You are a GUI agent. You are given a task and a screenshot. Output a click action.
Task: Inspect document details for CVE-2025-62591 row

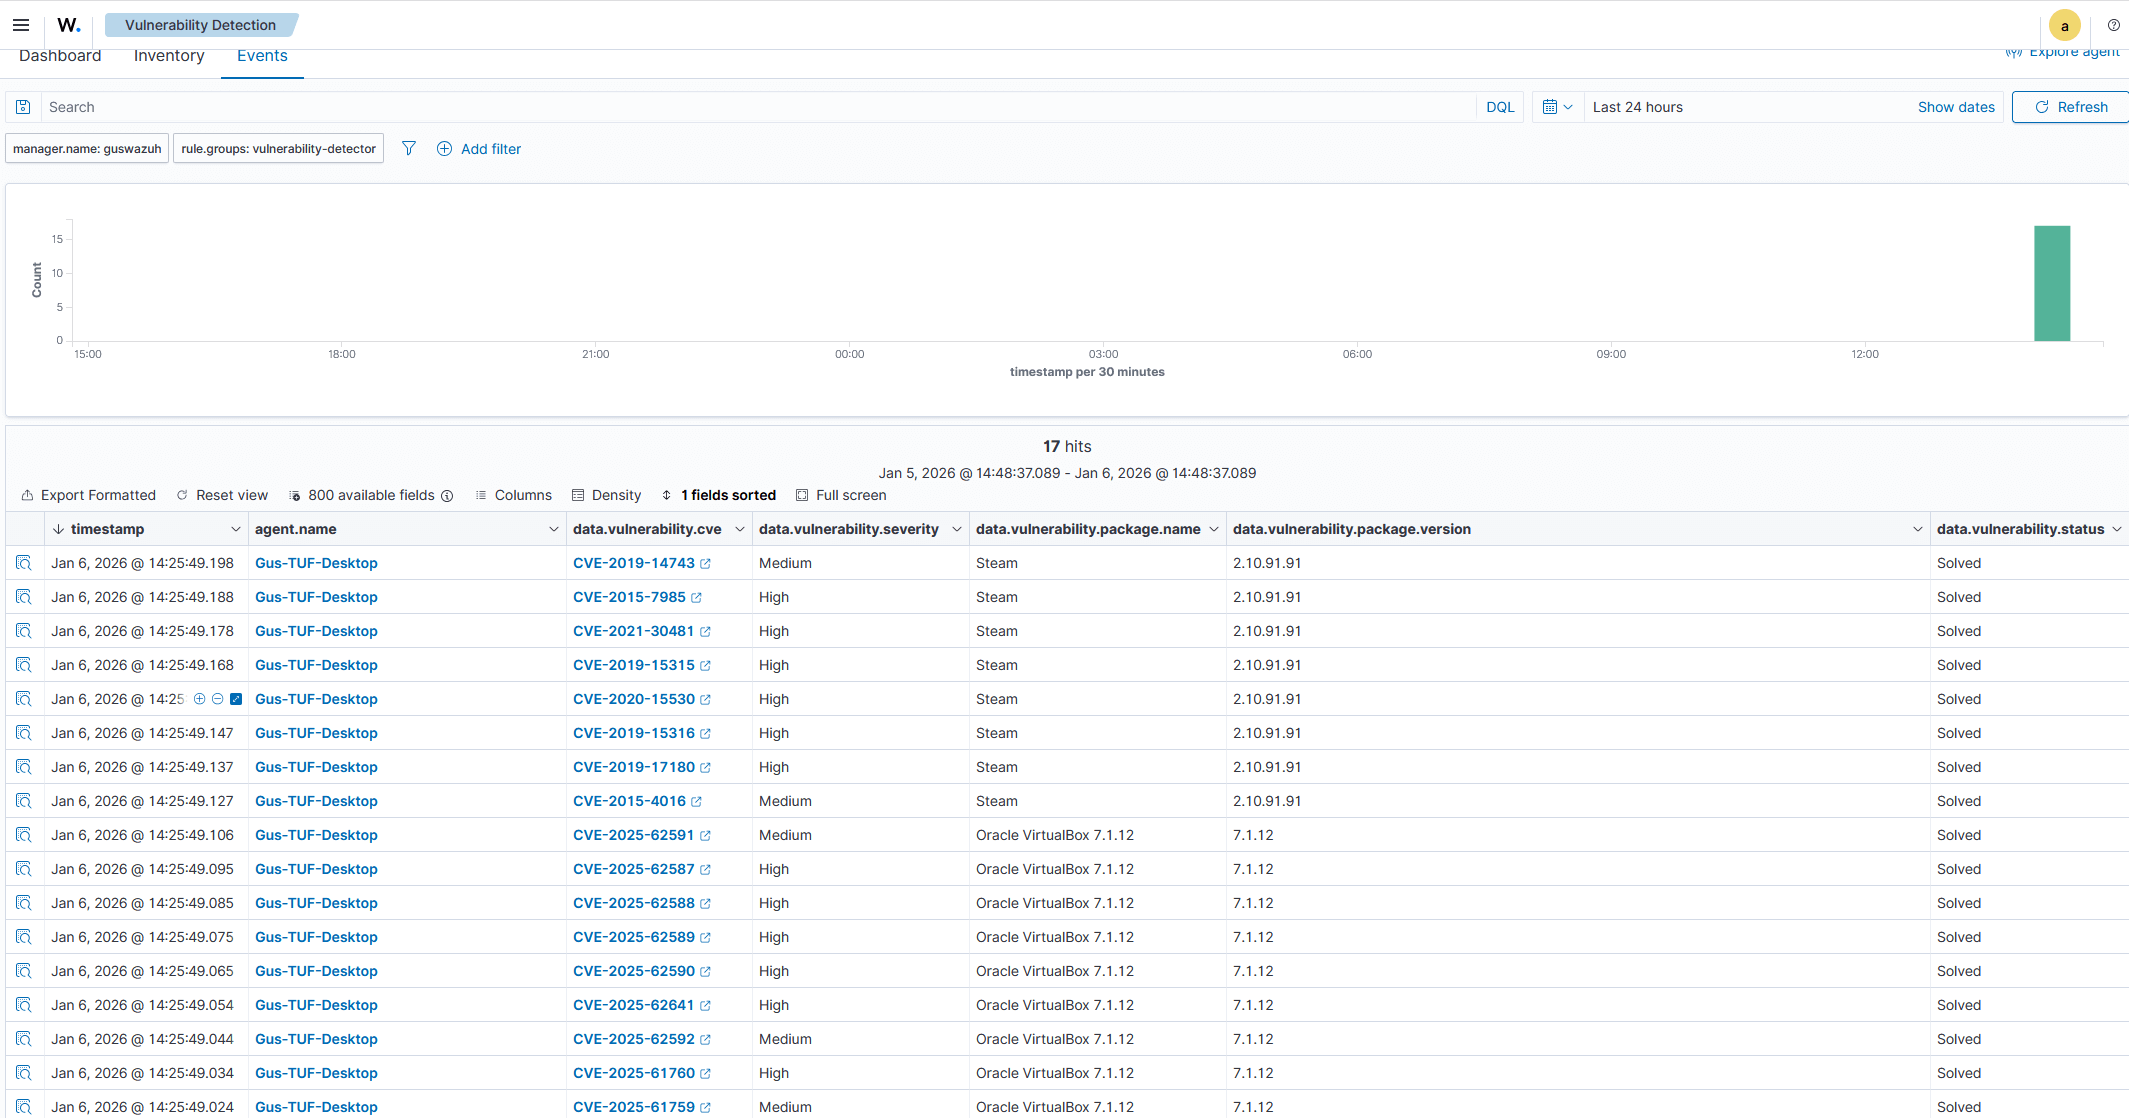coord(24,835)
